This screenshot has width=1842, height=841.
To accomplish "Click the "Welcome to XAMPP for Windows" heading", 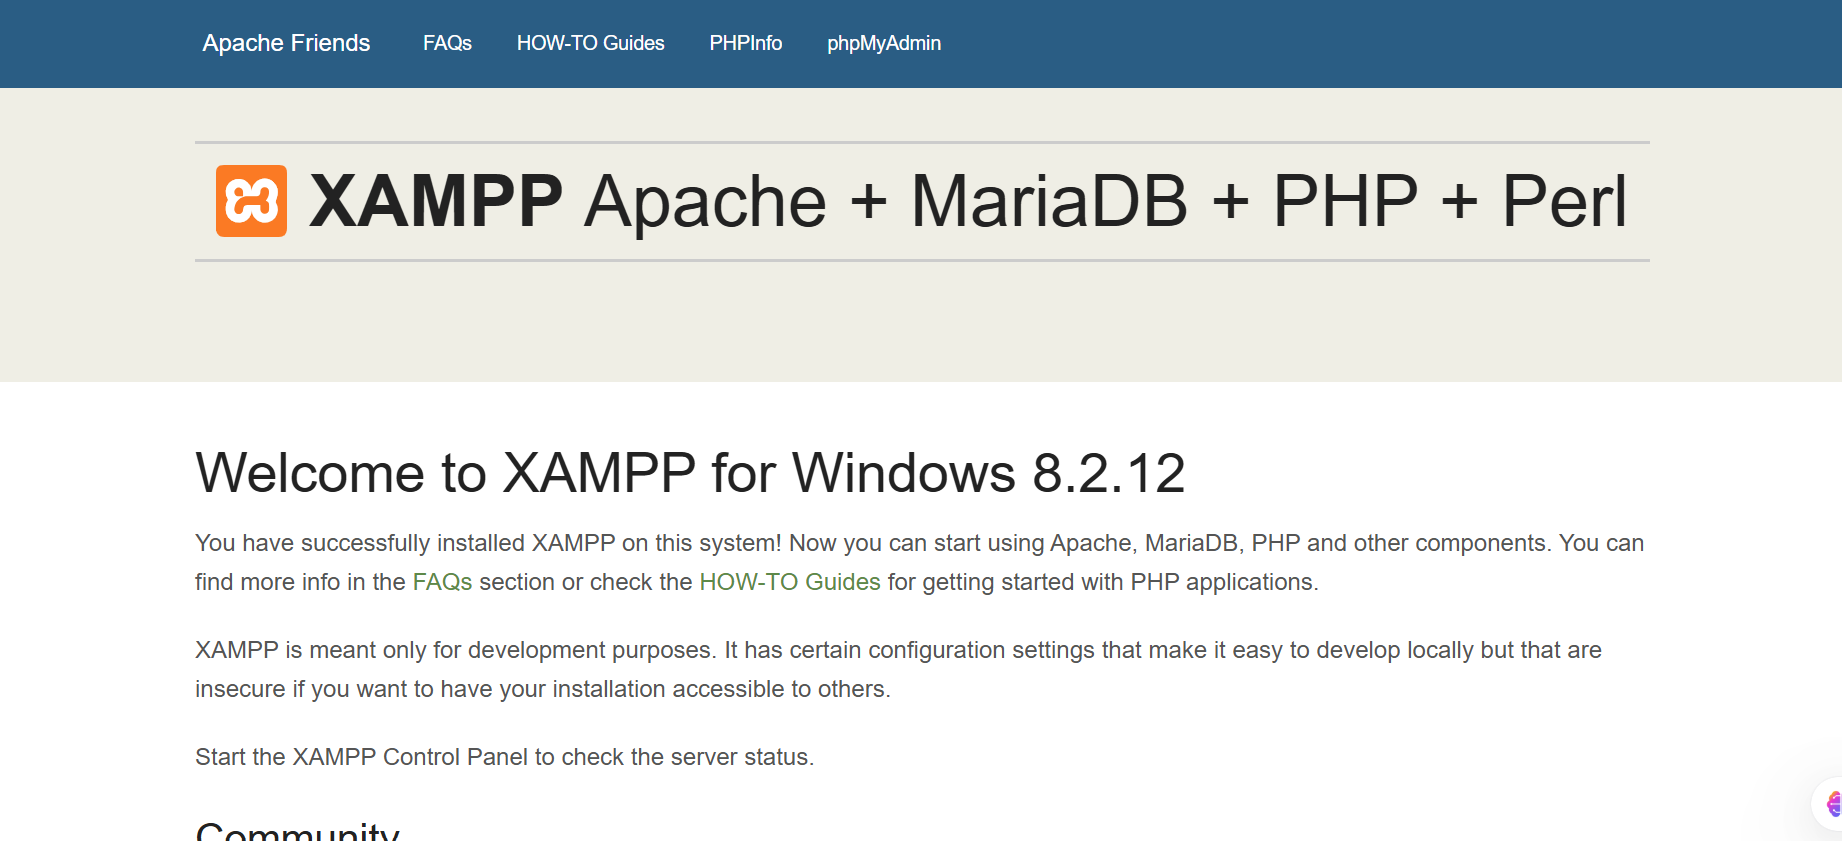I will pyautogui.click(x=606, y=473).
